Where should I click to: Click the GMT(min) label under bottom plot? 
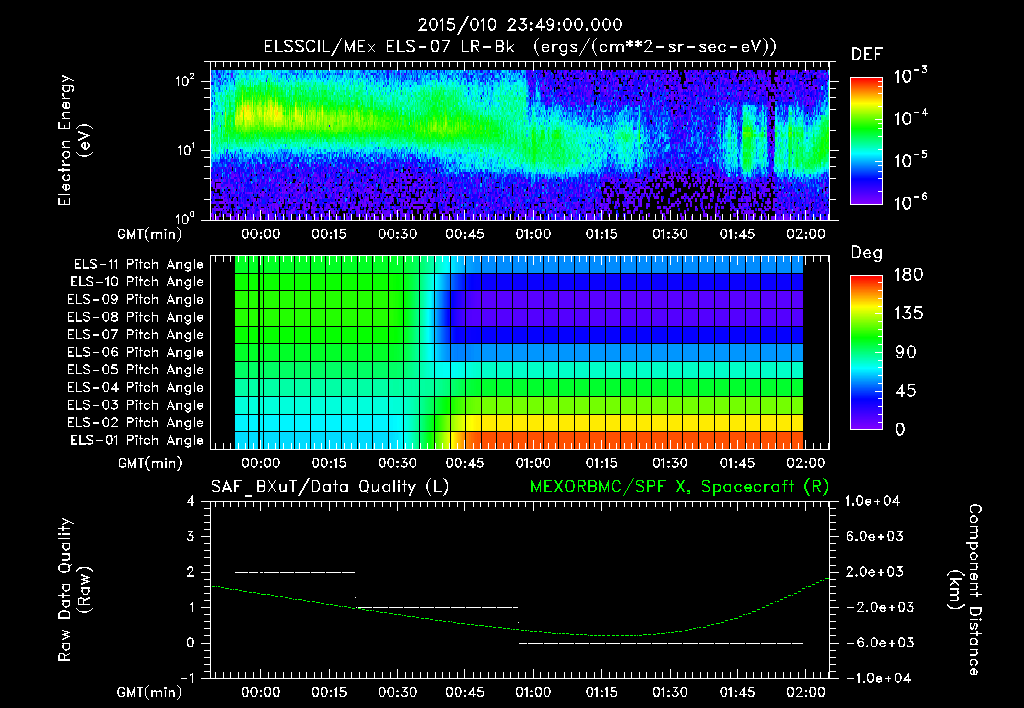150,692
